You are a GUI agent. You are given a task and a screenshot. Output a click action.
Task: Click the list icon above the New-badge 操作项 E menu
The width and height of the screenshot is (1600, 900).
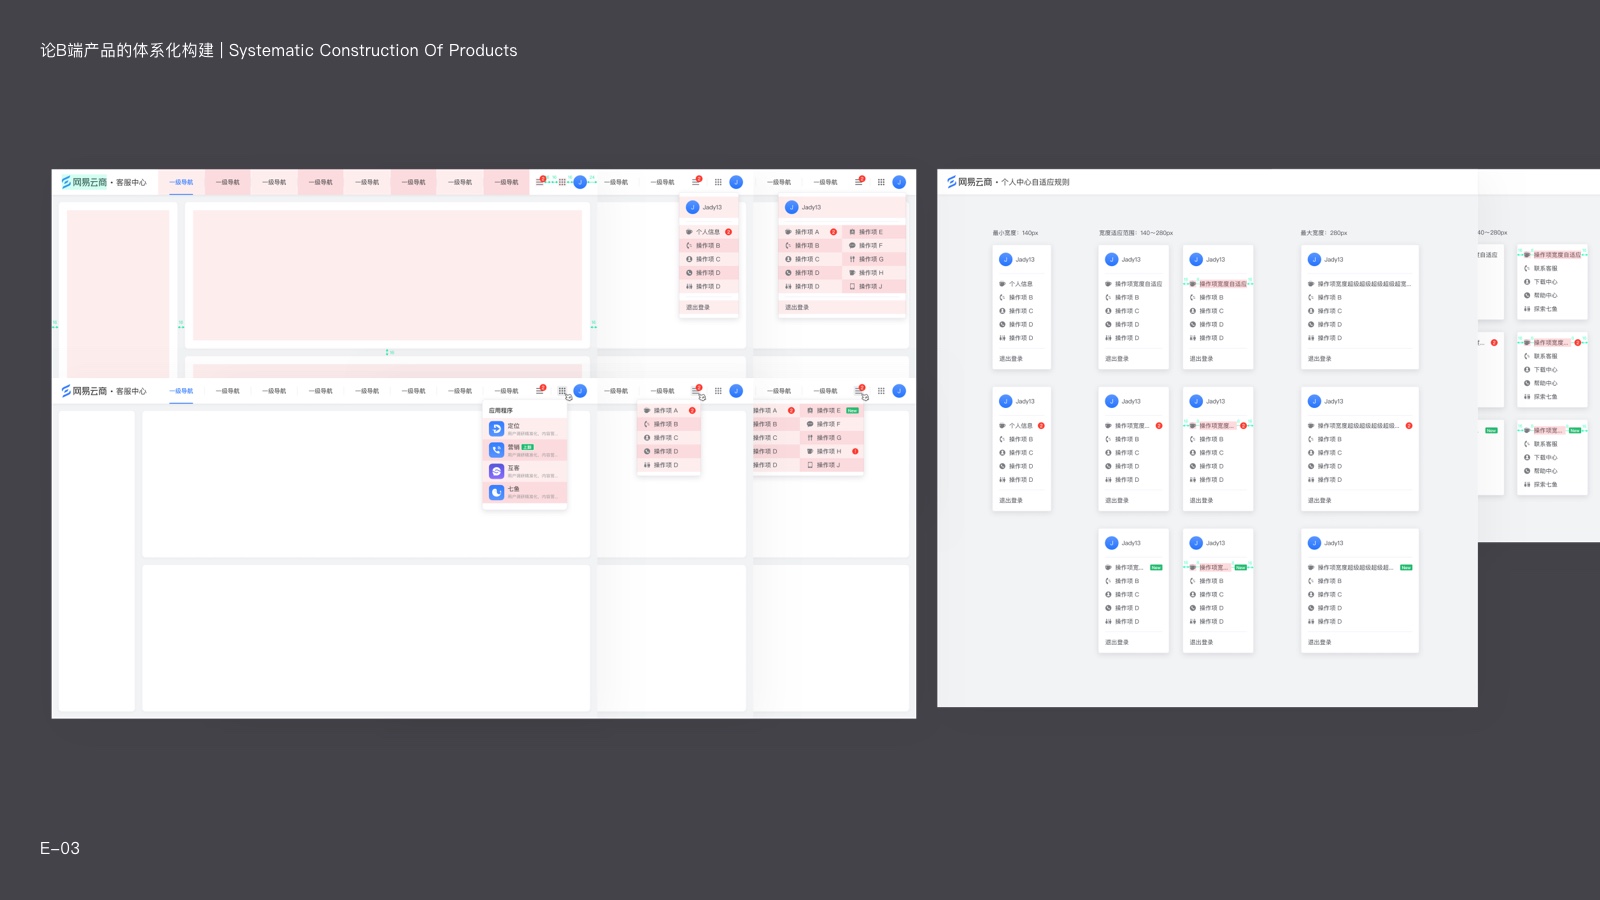[x=859, y=391]
